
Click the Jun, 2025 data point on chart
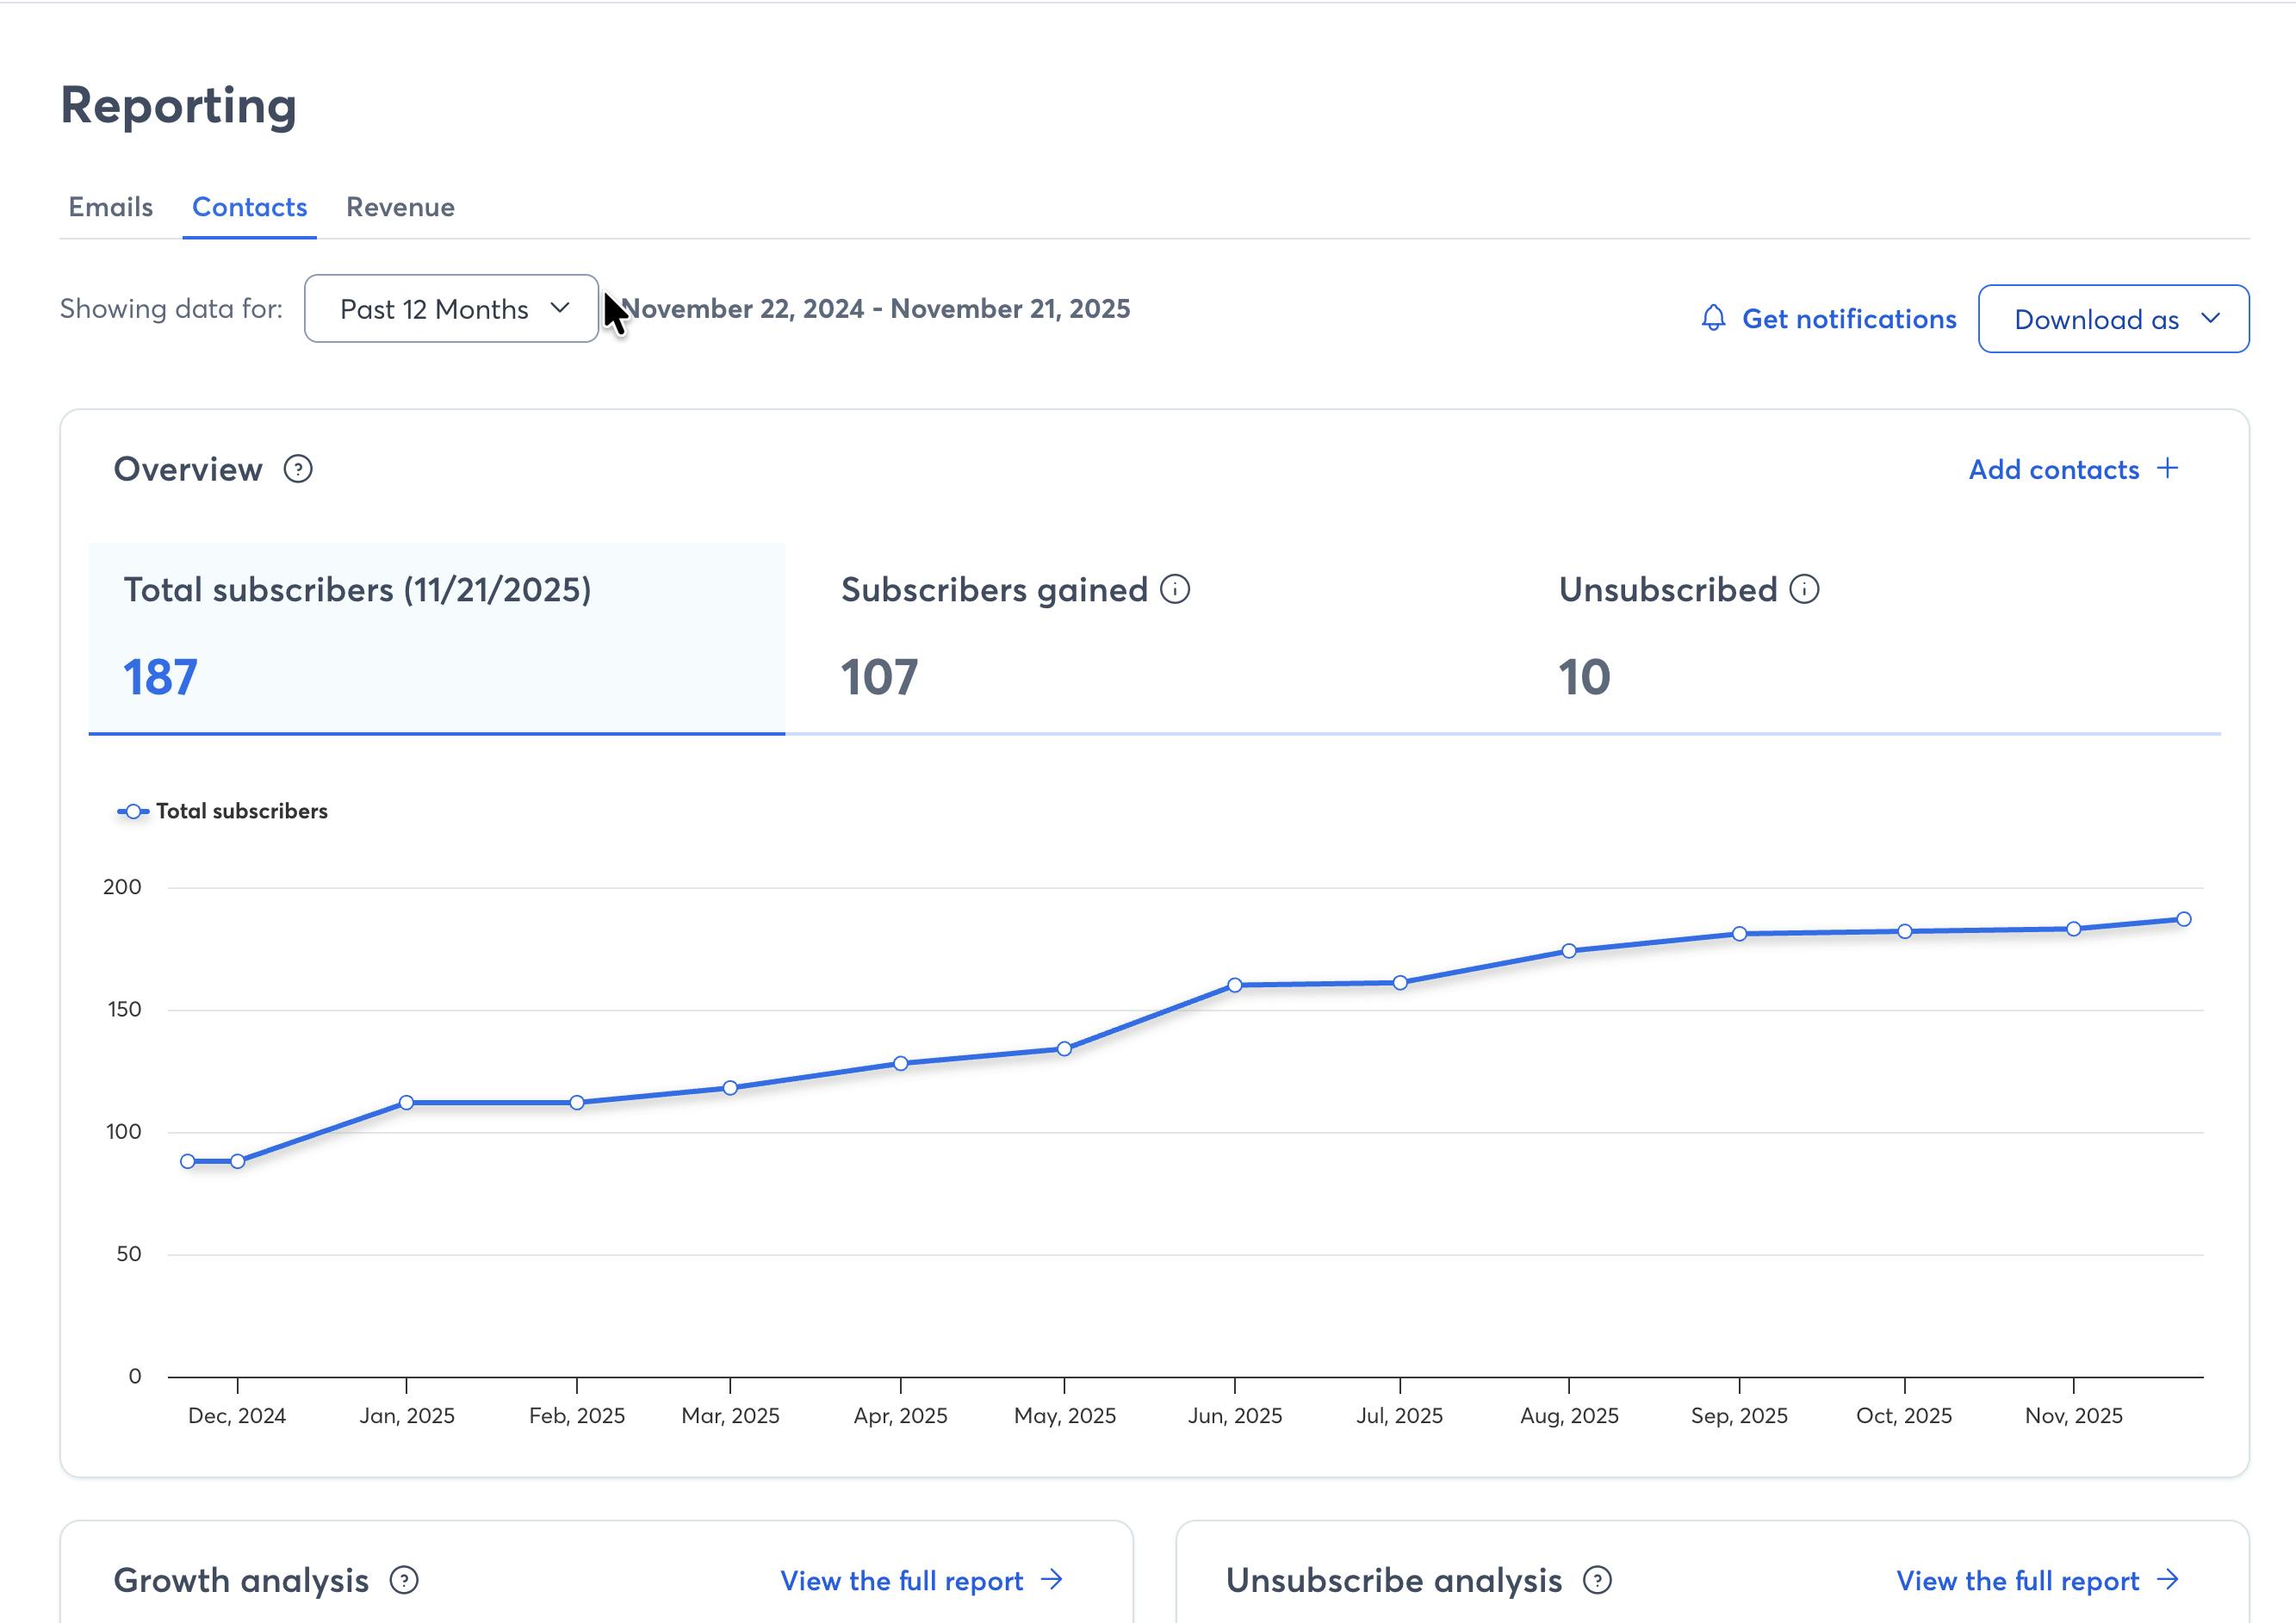click(1234, 985)
